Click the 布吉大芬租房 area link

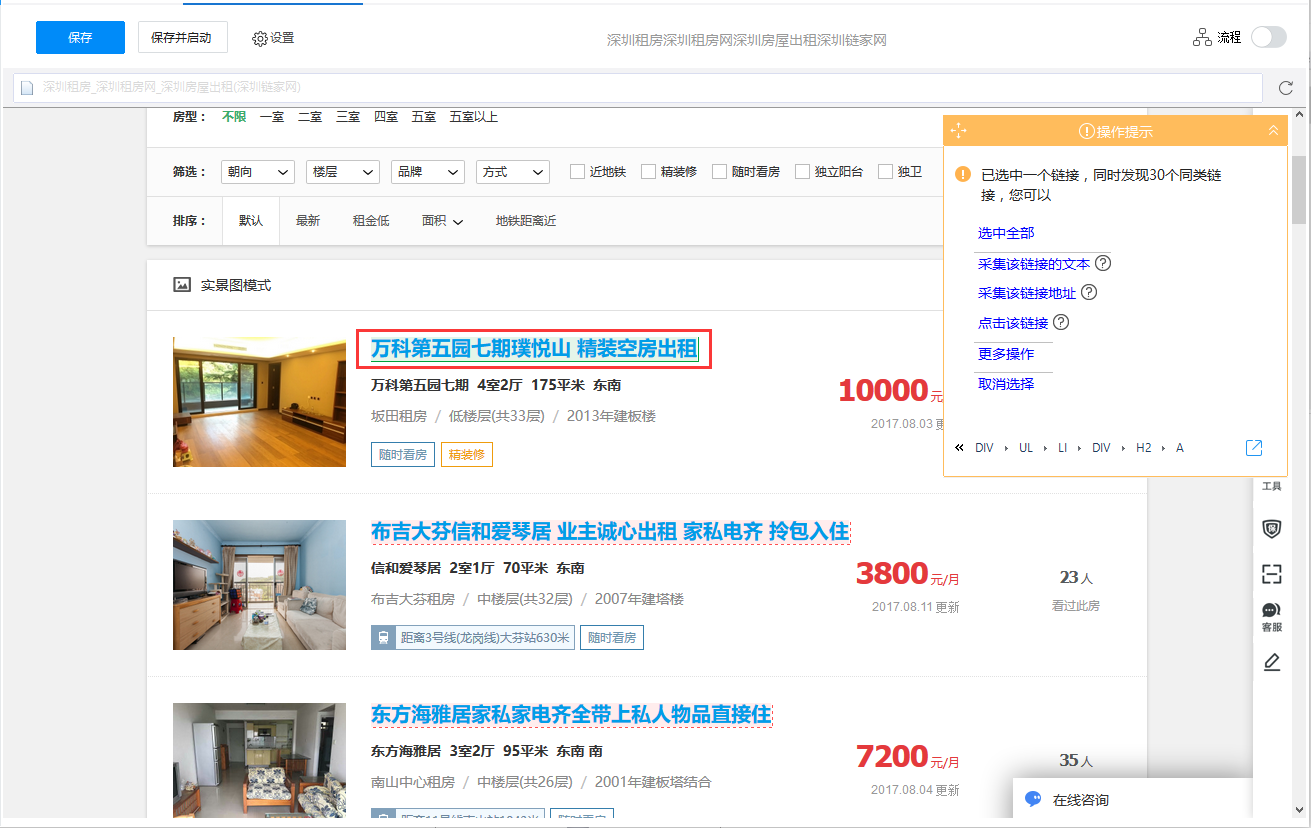click(413, 599)
